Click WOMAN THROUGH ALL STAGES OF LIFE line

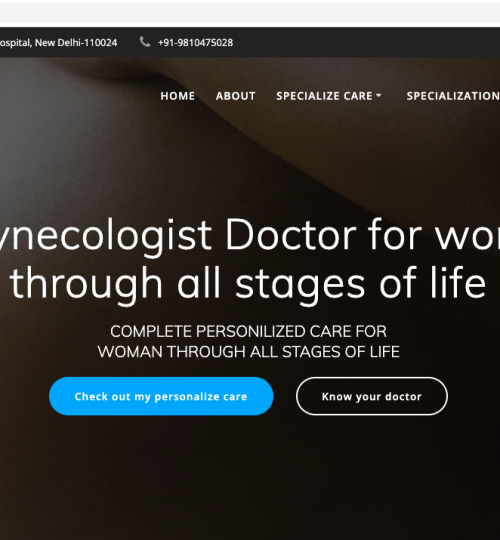[x=249, y=352]
